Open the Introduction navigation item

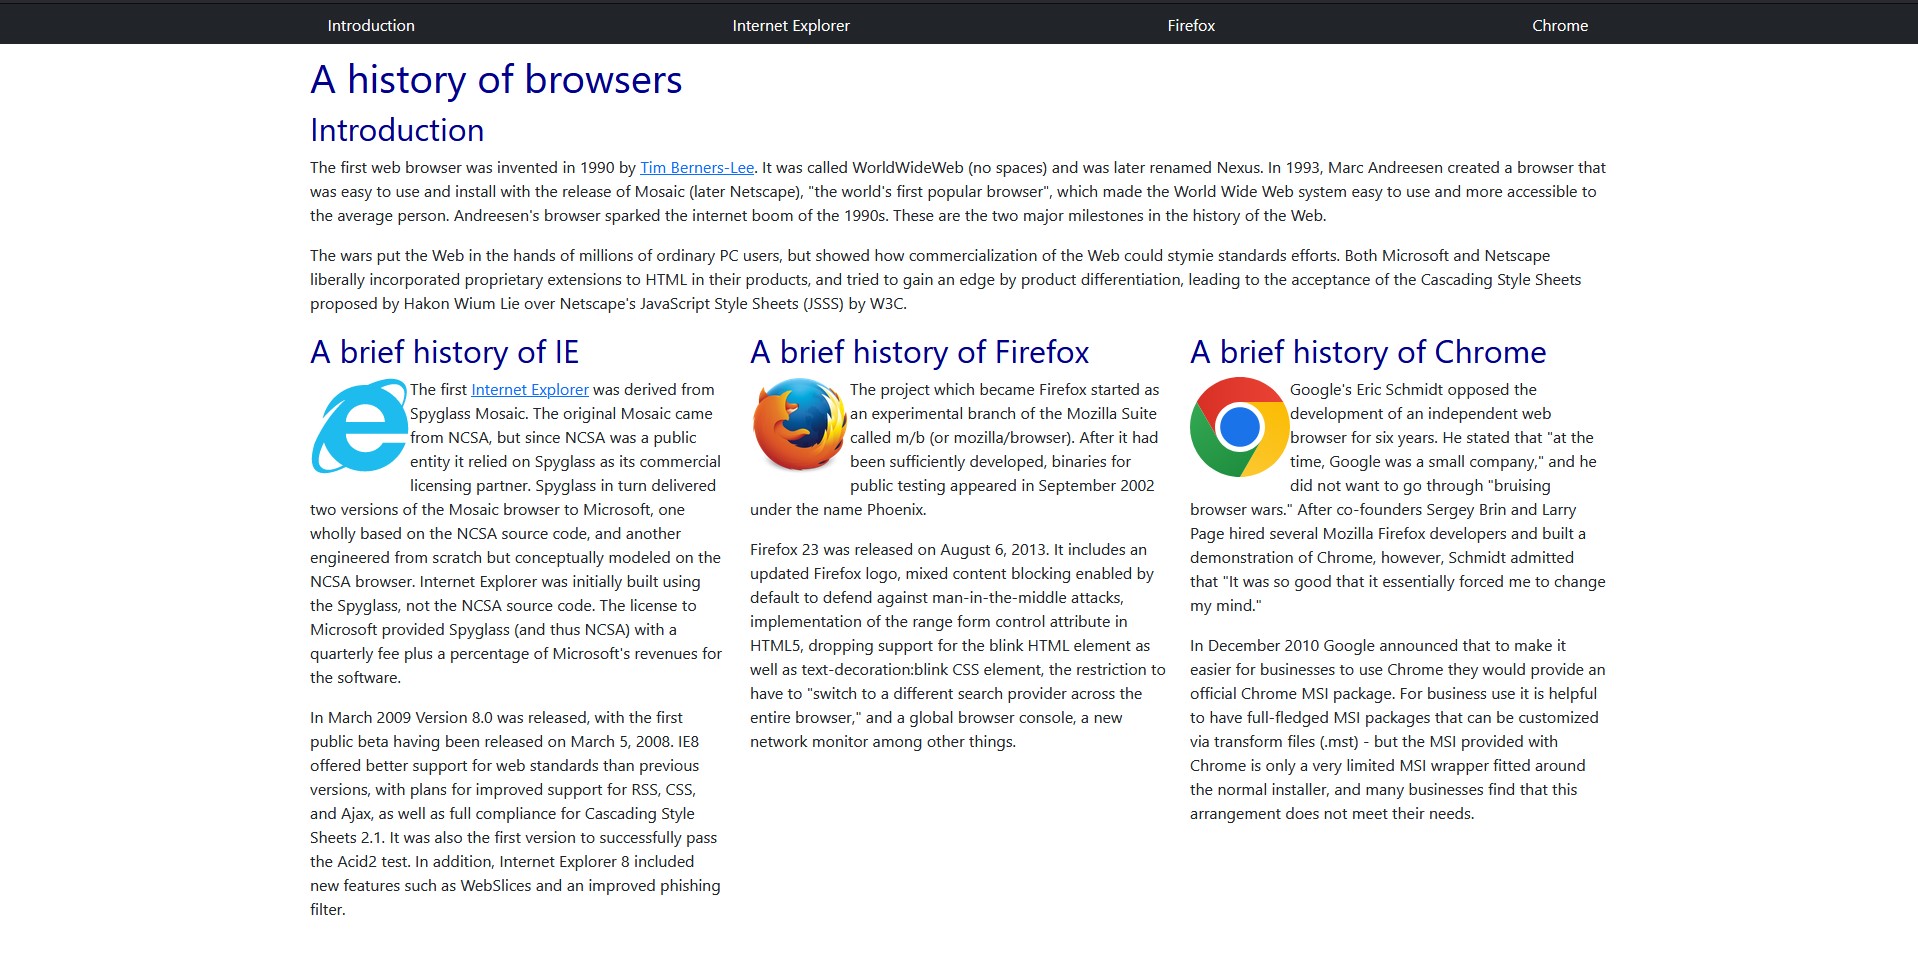point(371,26)
